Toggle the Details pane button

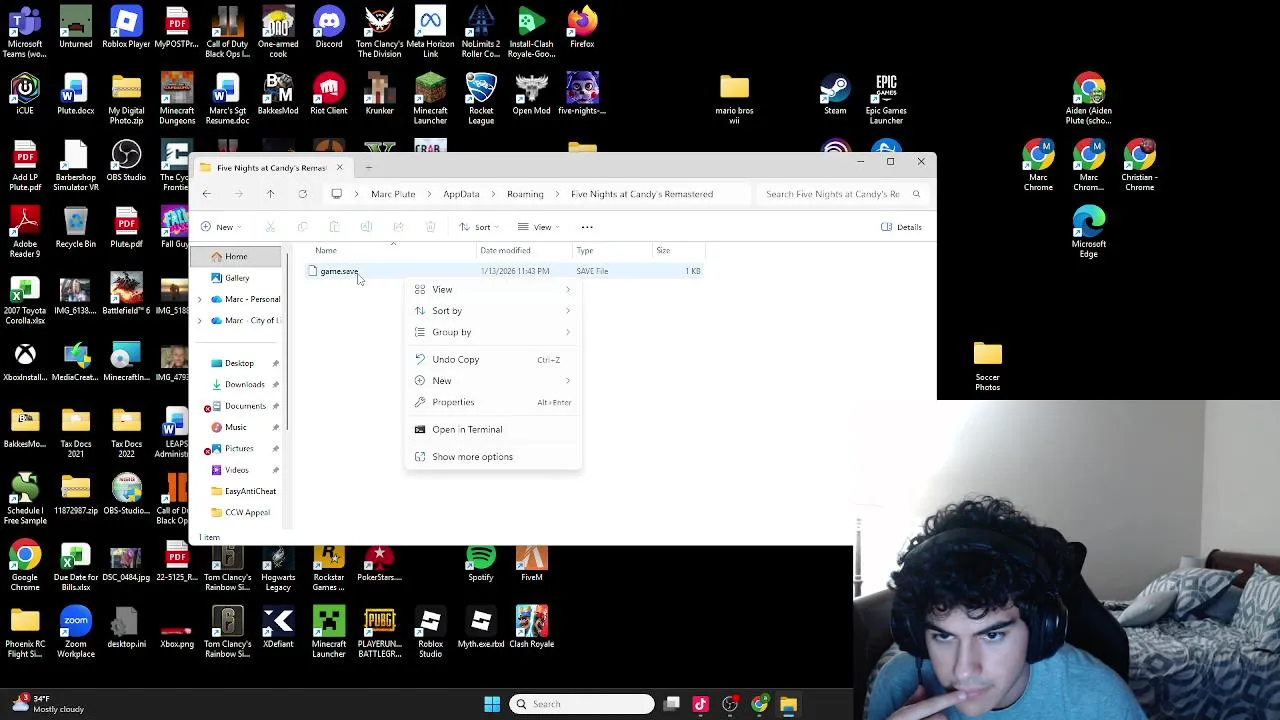901,227
